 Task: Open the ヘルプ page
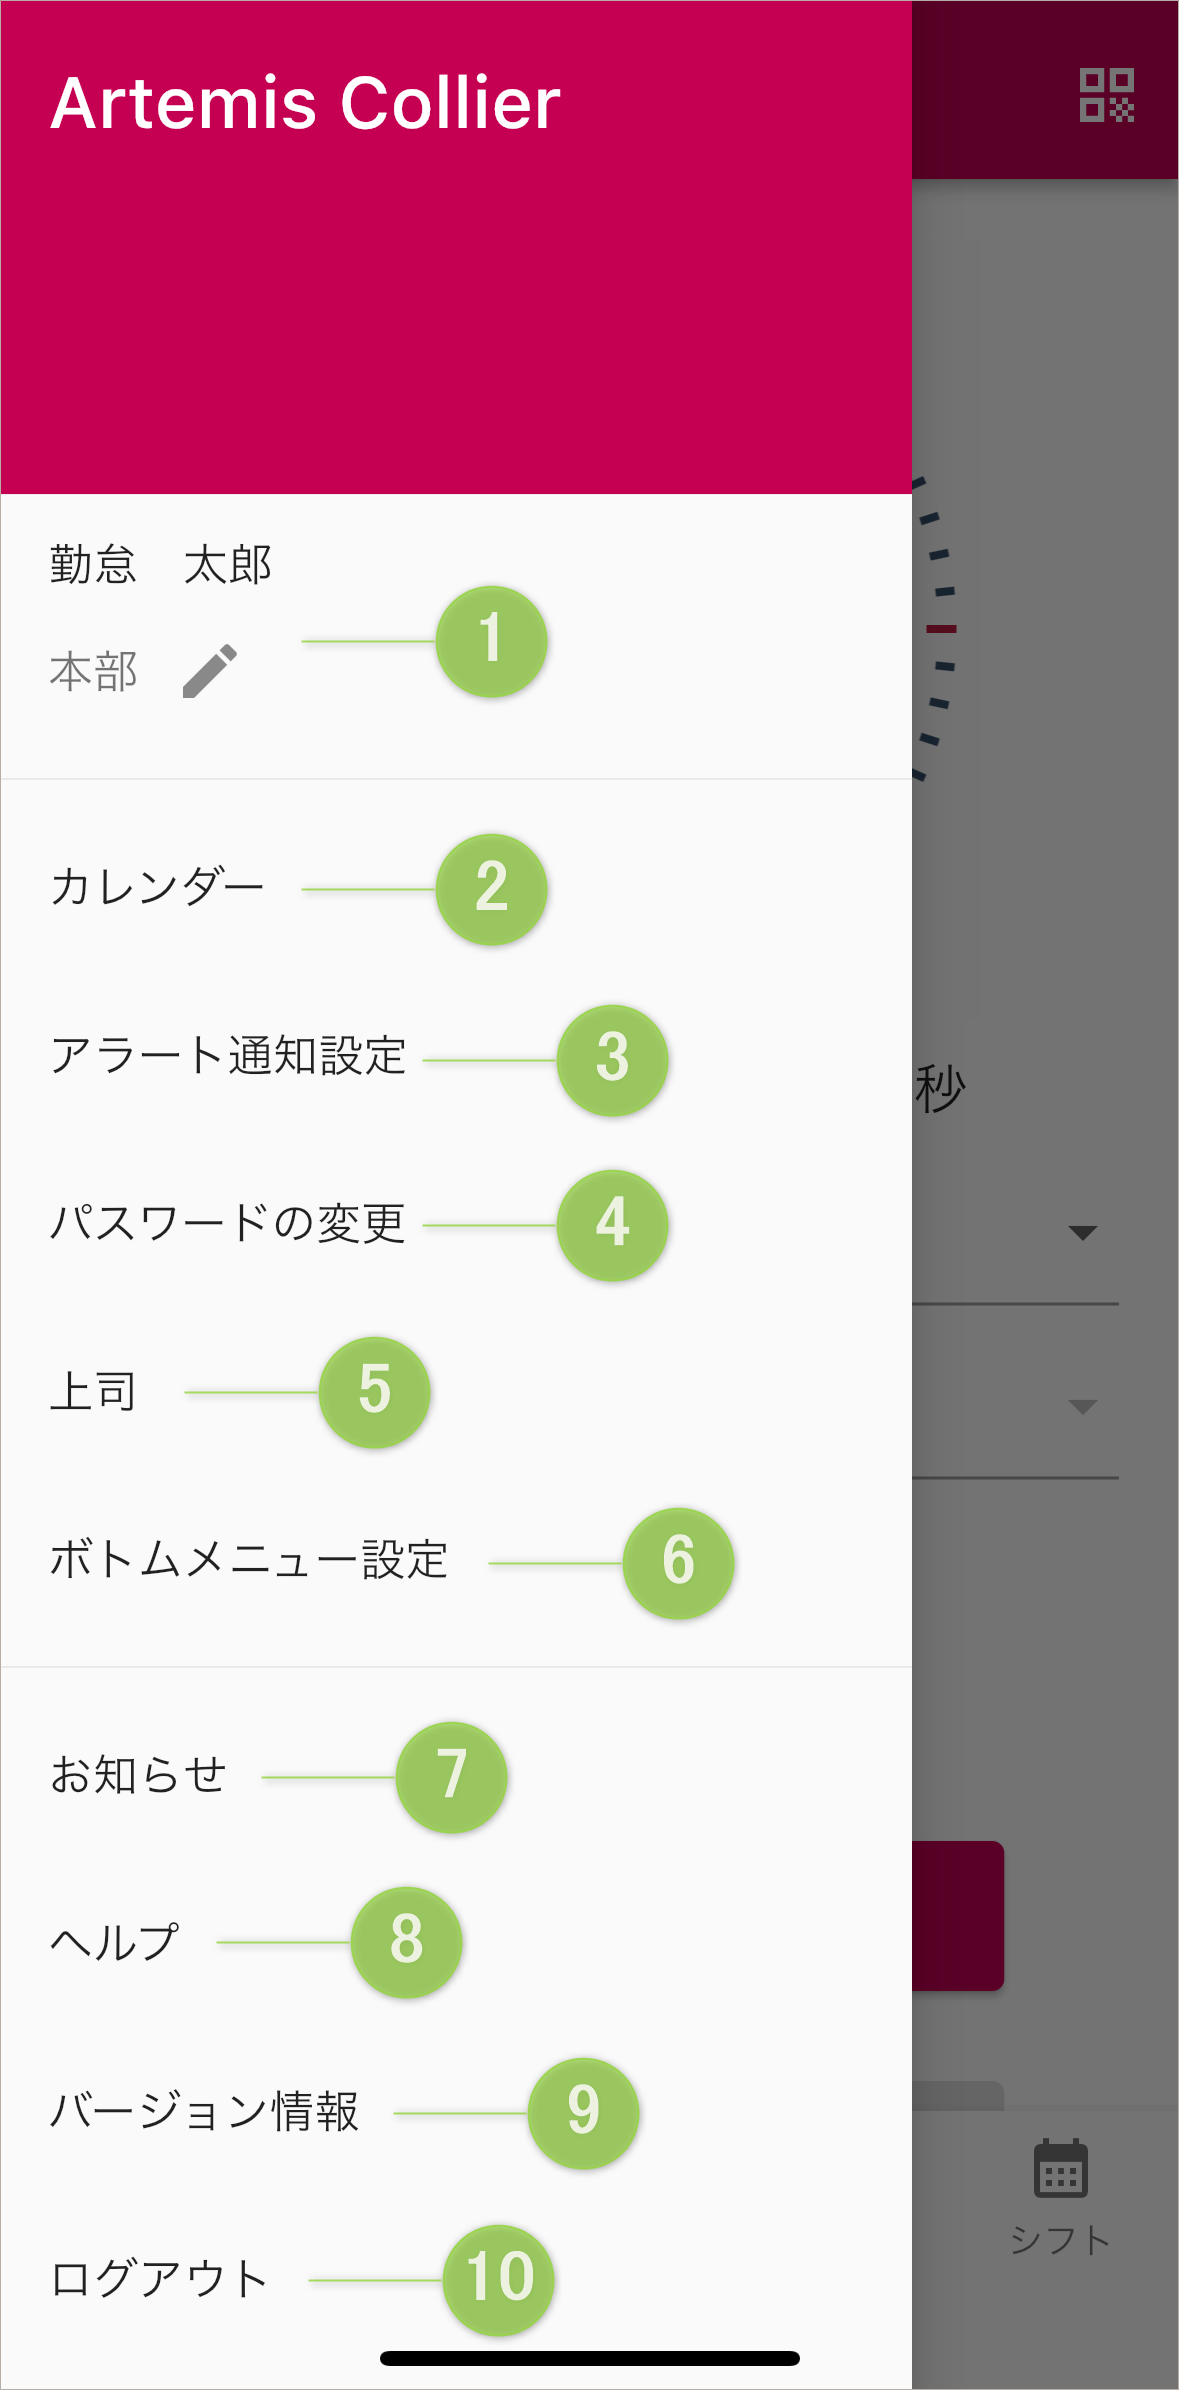(x=115, y=1942)
